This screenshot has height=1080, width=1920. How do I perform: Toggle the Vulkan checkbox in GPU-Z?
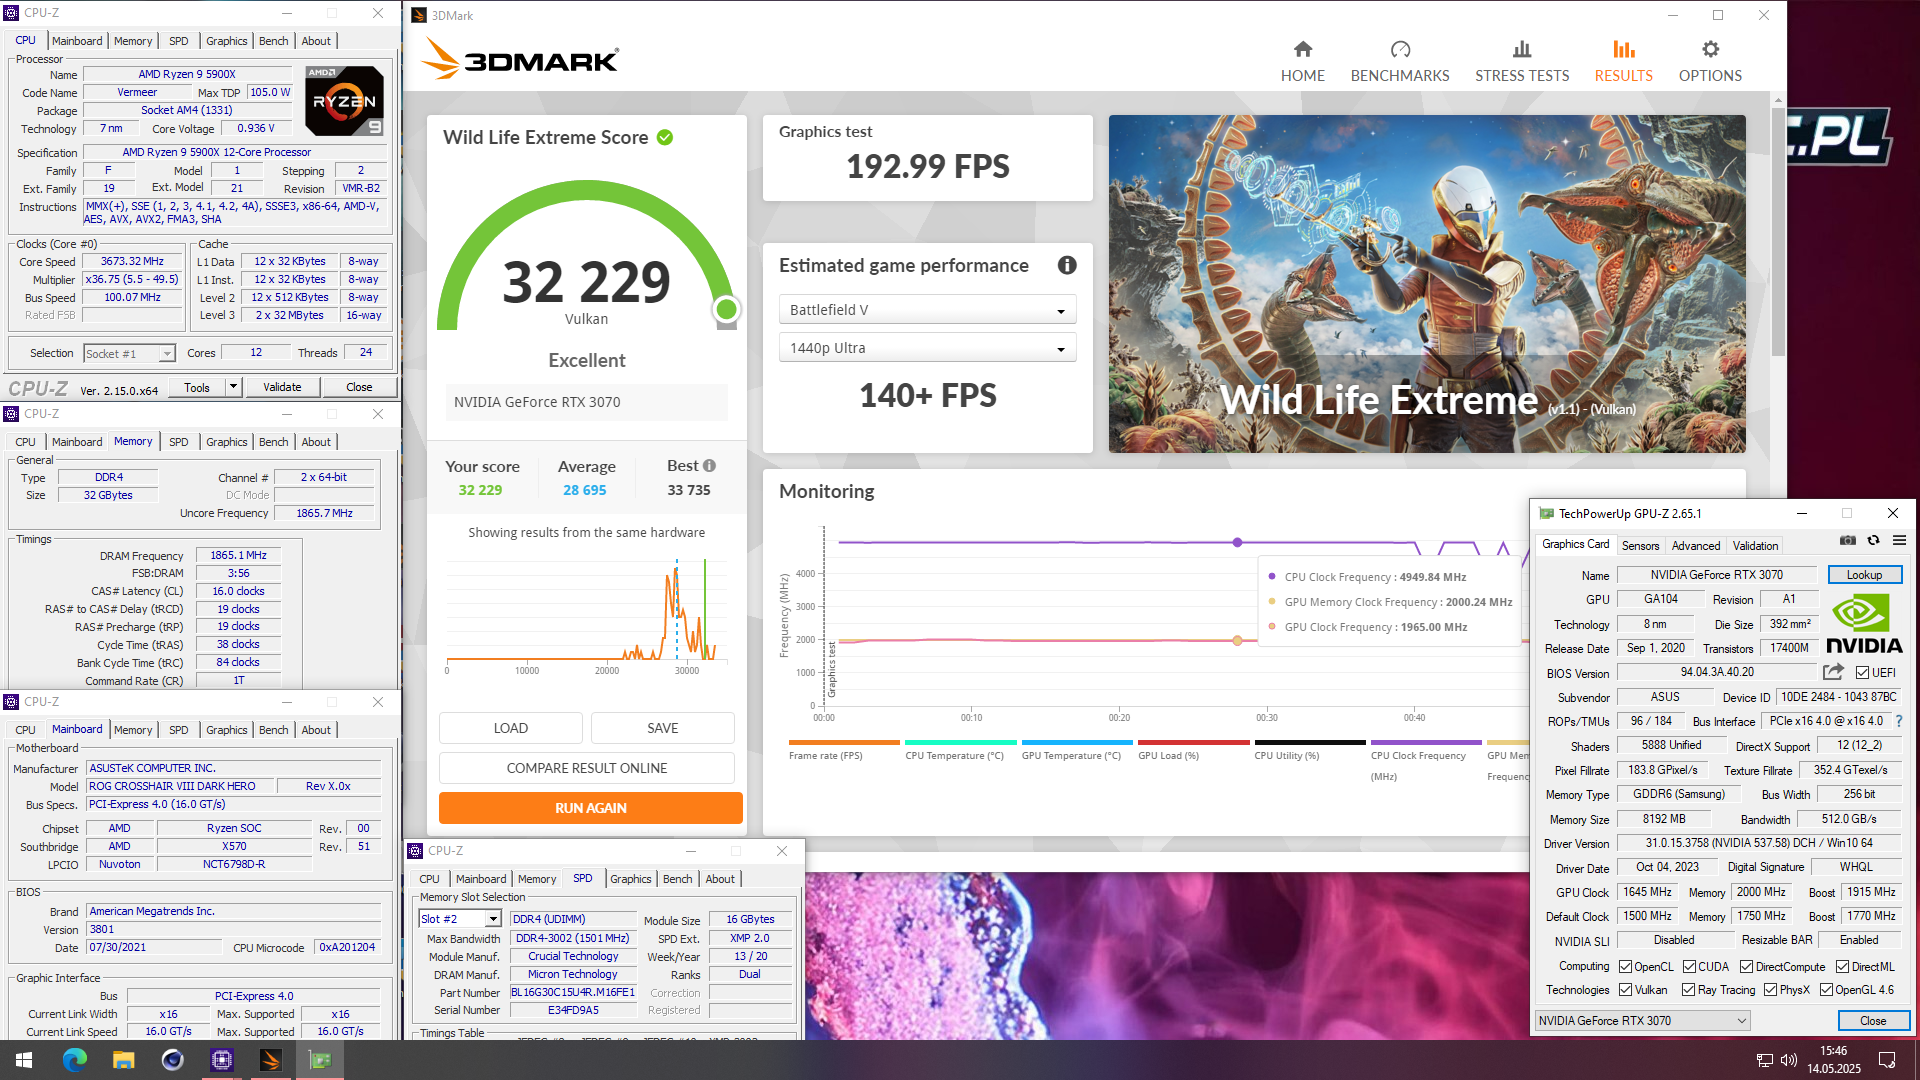coord(1625,990)
